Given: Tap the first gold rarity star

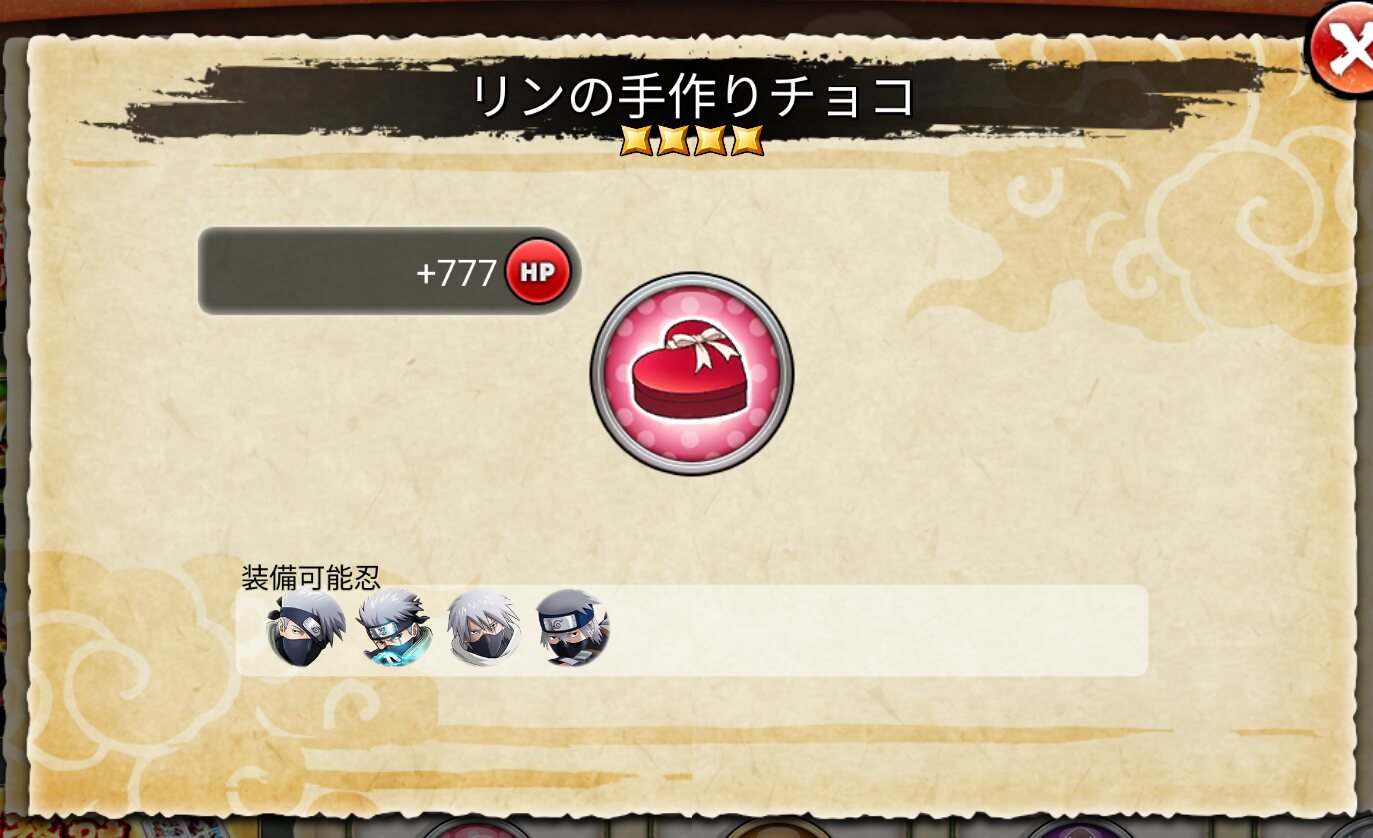Looking at the screenshot, I should click(636, 140).
